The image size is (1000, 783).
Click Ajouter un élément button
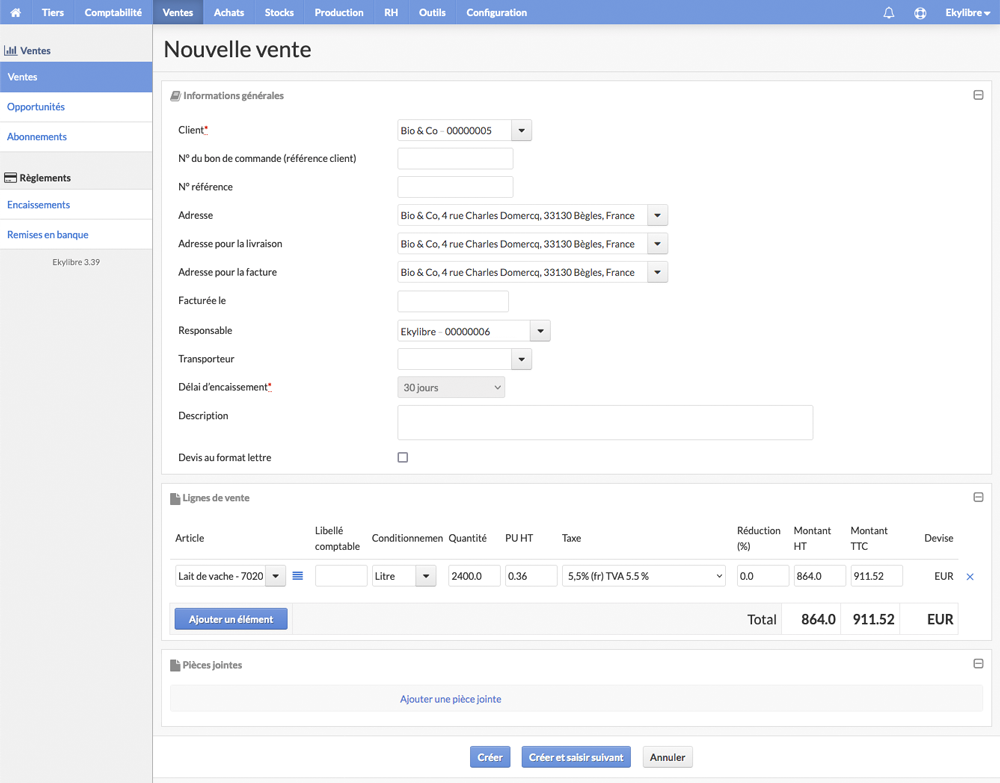pyautogui.click(x=231, y=619)
